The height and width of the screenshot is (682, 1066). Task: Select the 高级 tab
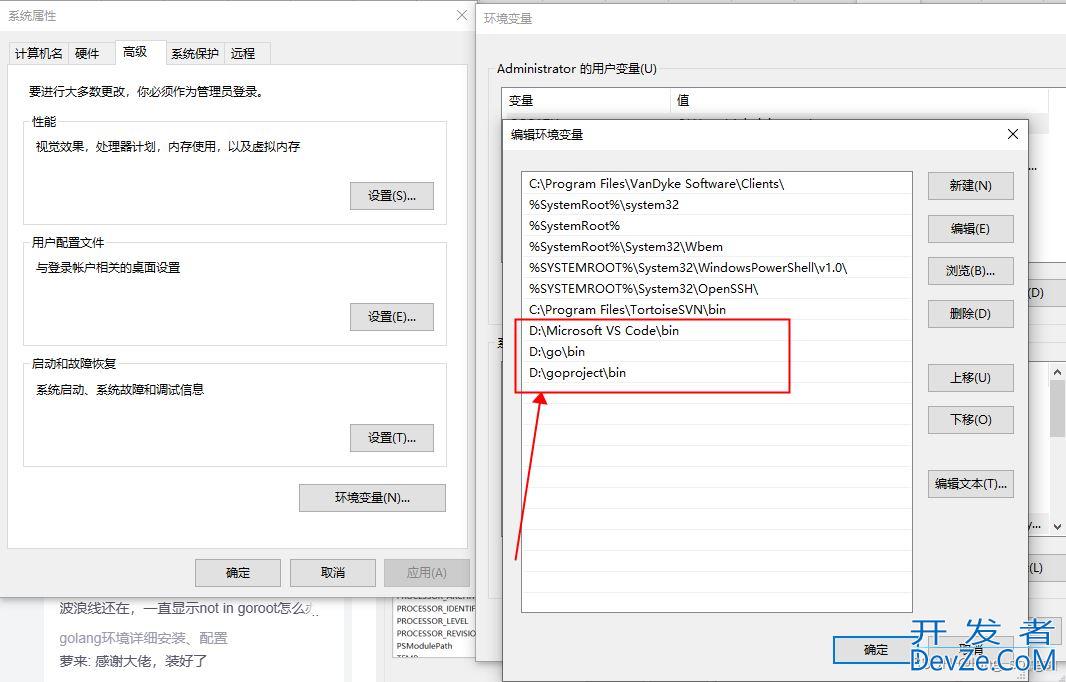point(135,52)
